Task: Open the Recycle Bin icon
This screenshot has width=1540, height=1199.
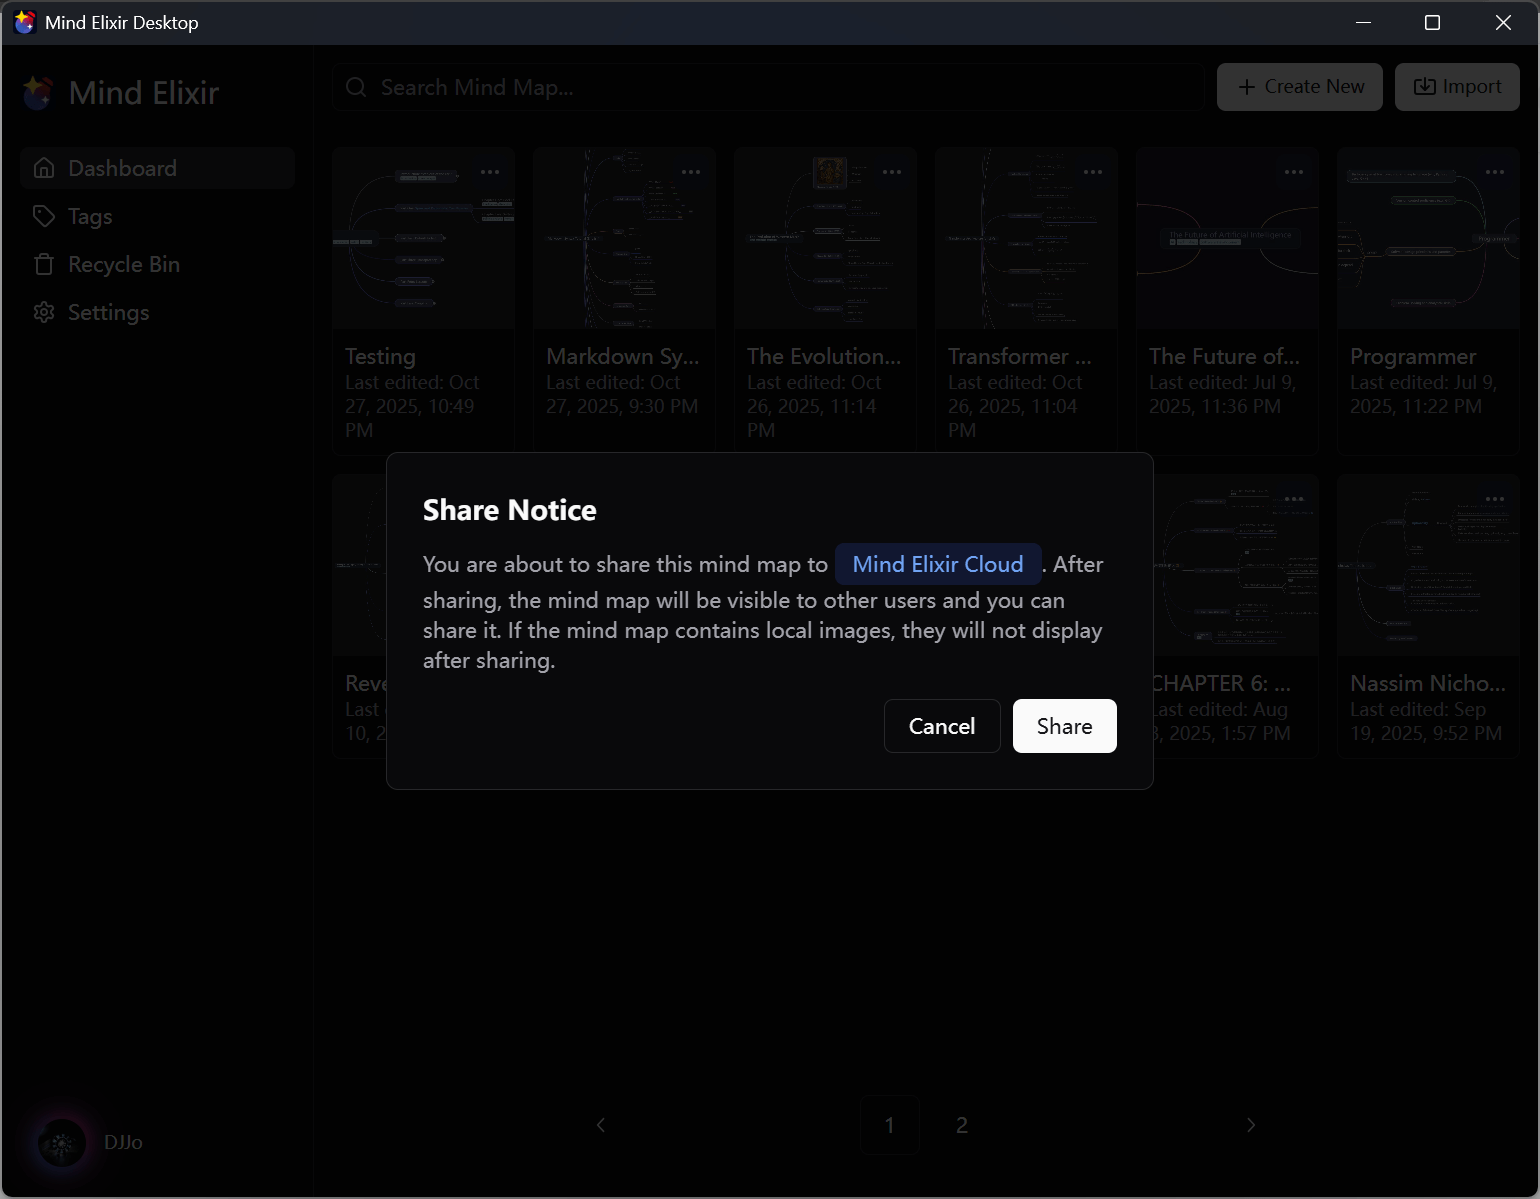Action: tap(44, 264)
